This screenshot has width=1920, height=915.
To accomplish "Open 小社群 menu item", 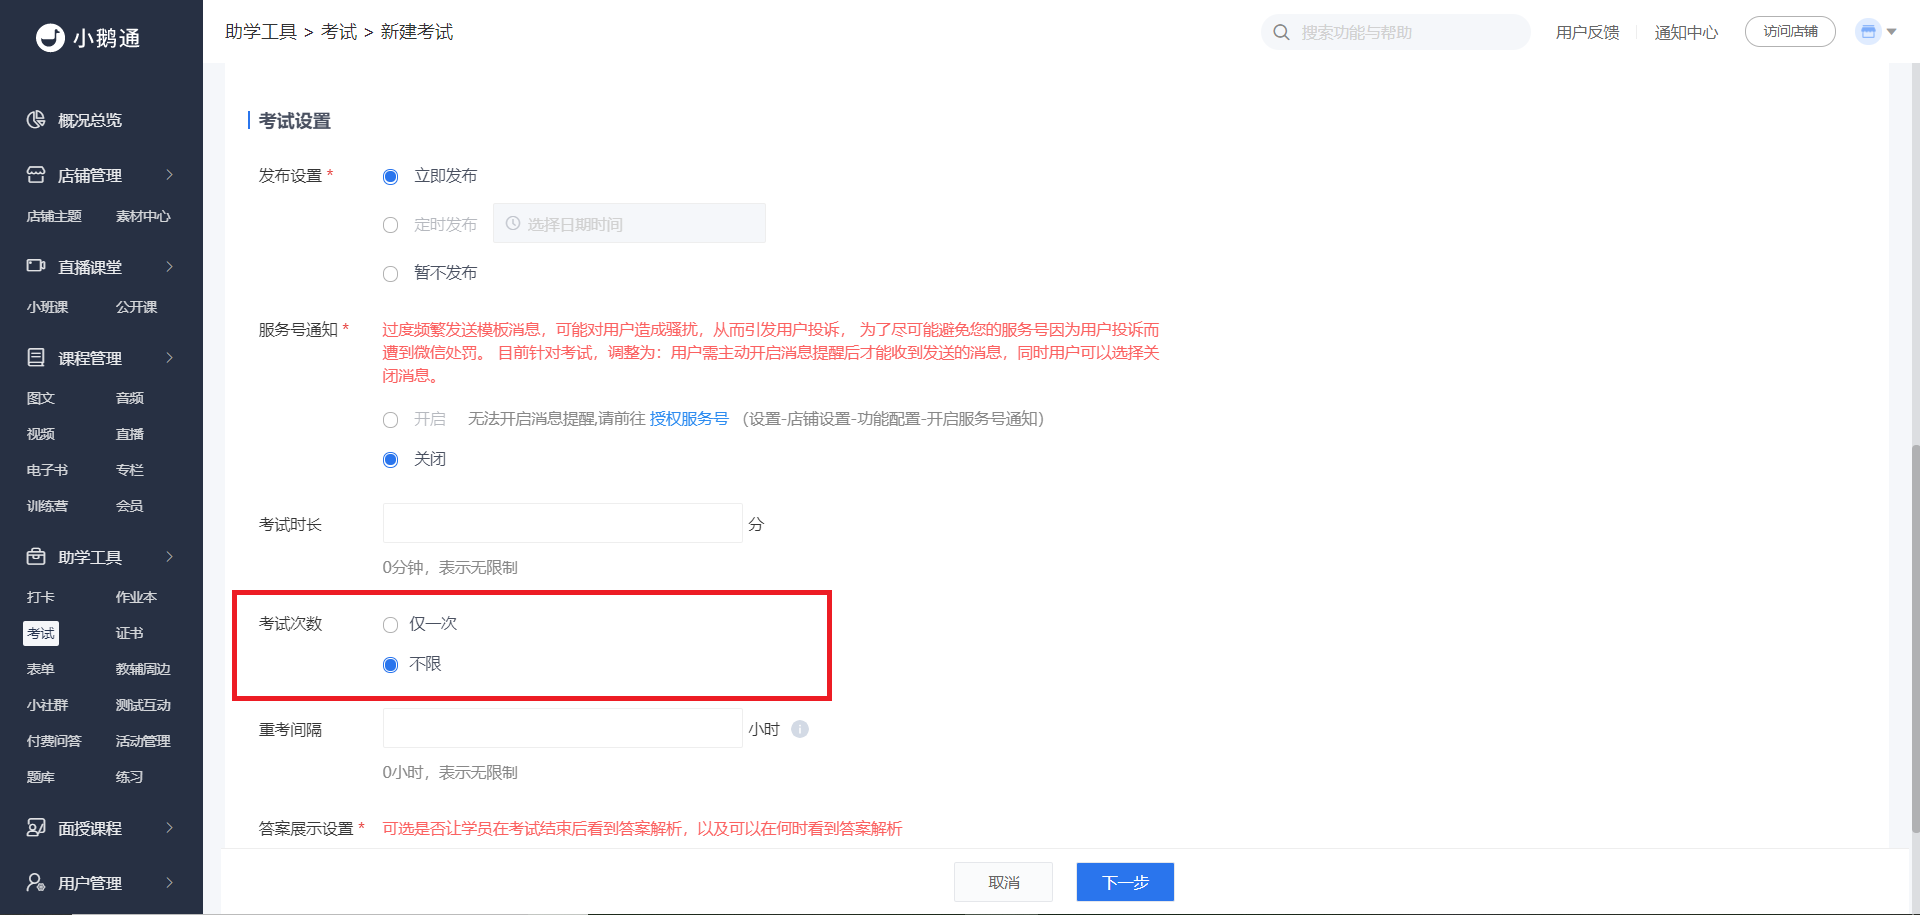I will (48, 705).
